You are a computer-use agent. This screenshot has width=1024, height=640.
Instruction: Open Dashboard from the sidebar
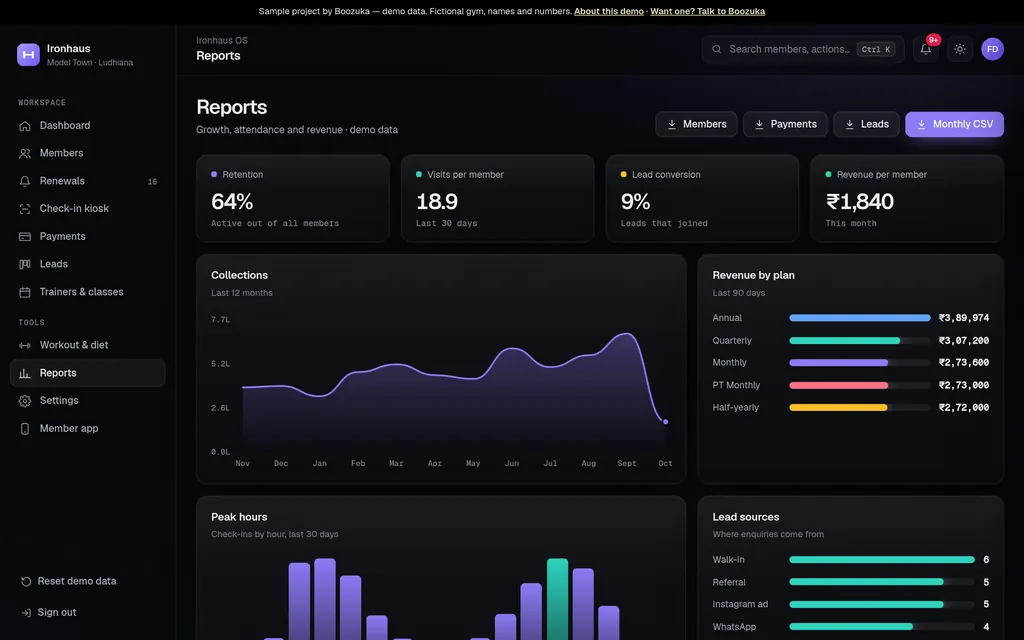coord(88,125)
